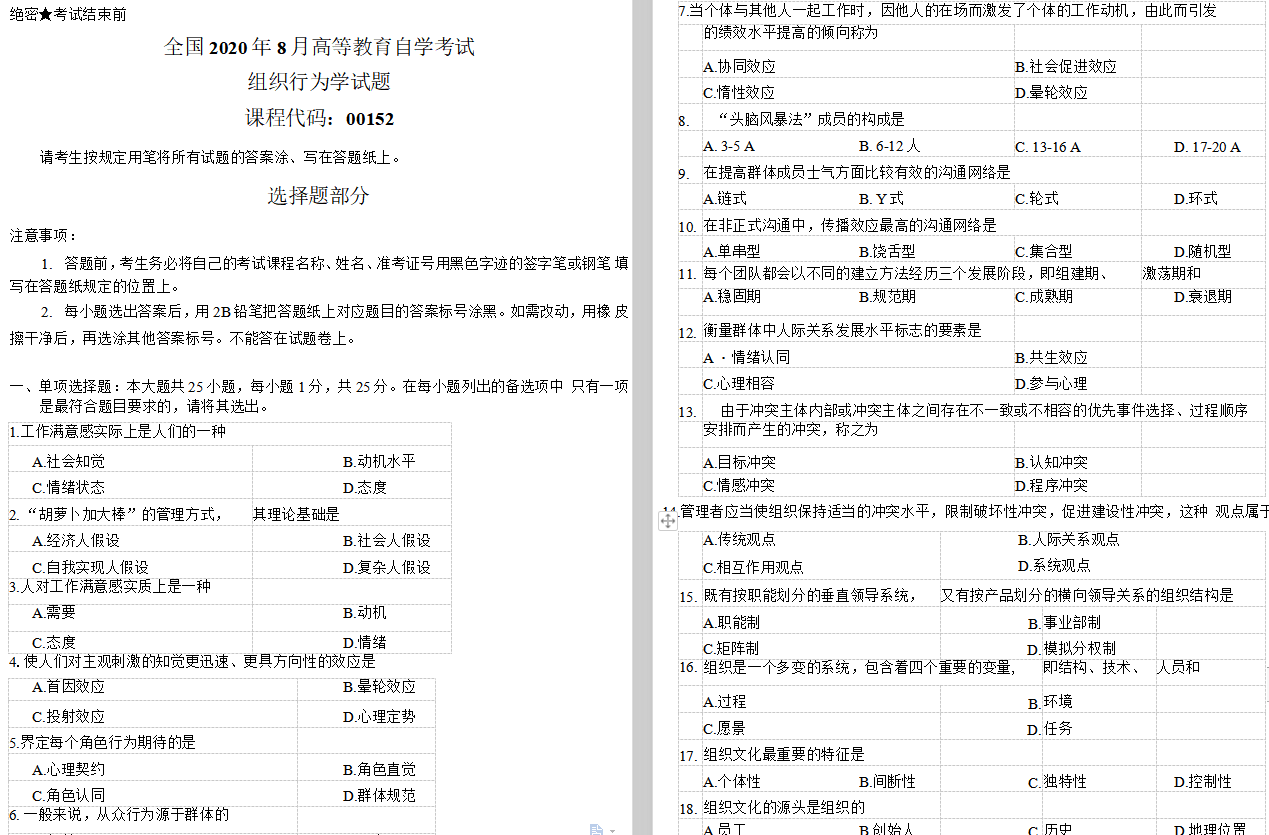The height and width of the screenshot is (835, 1269).
Task: Select option "A.协同效应"
Action: (x=739, y=67)
